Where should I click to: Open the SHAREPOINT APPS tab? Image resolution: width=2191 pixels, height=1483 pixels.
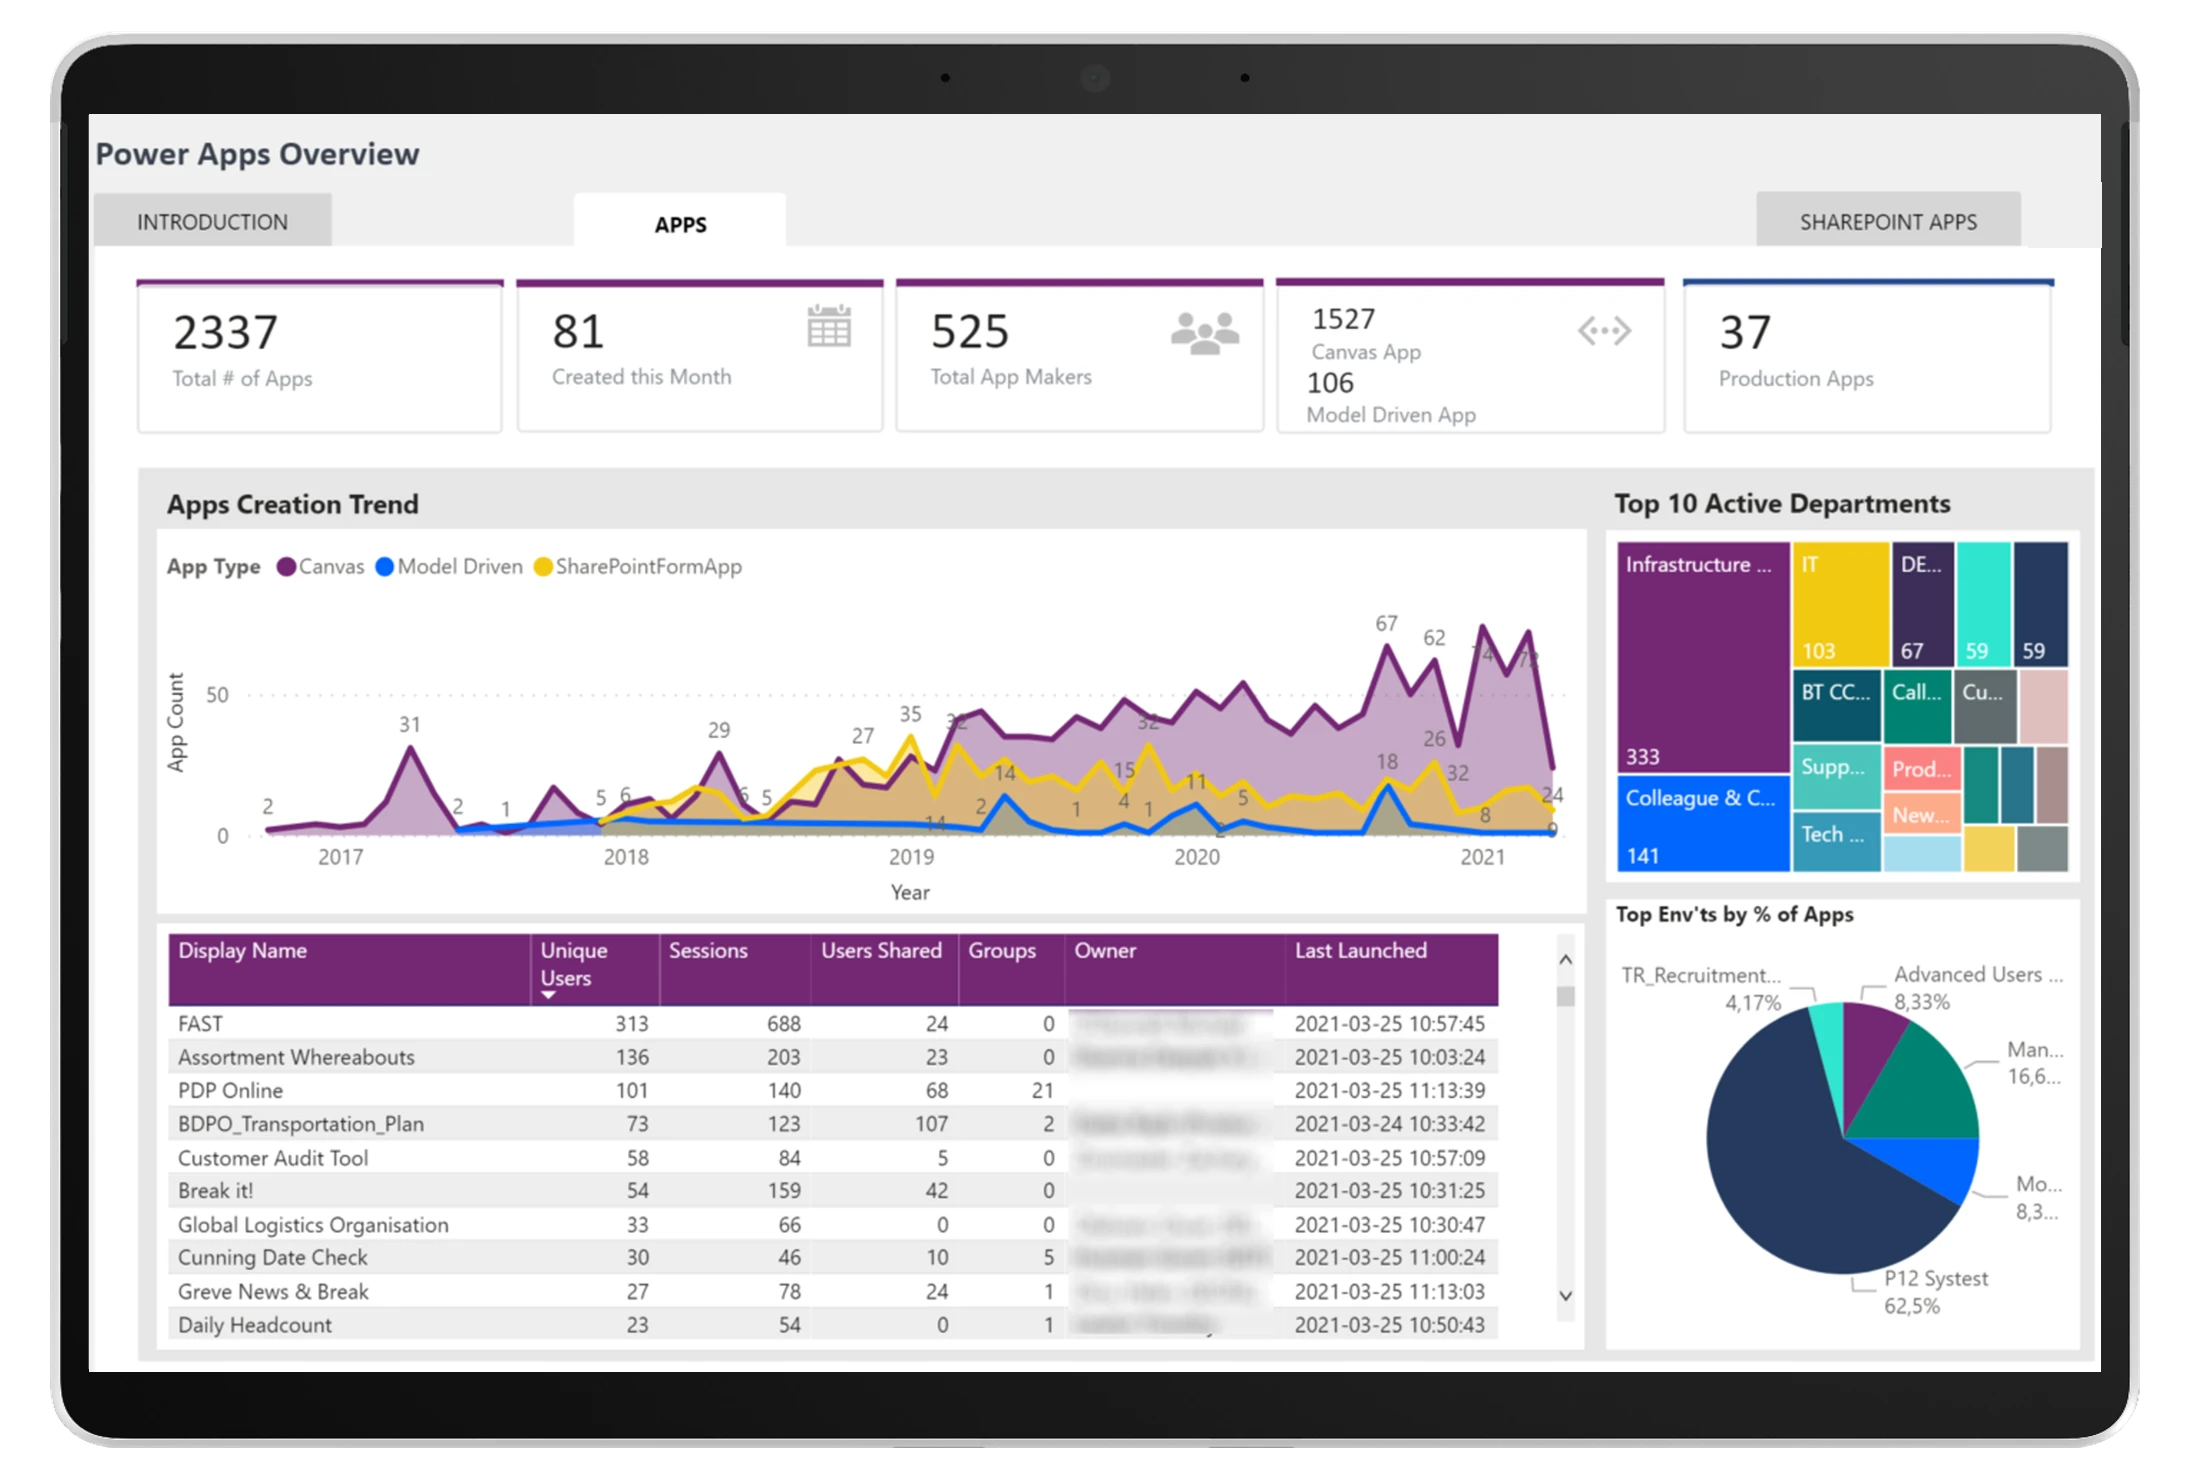tap(1888, 221)
